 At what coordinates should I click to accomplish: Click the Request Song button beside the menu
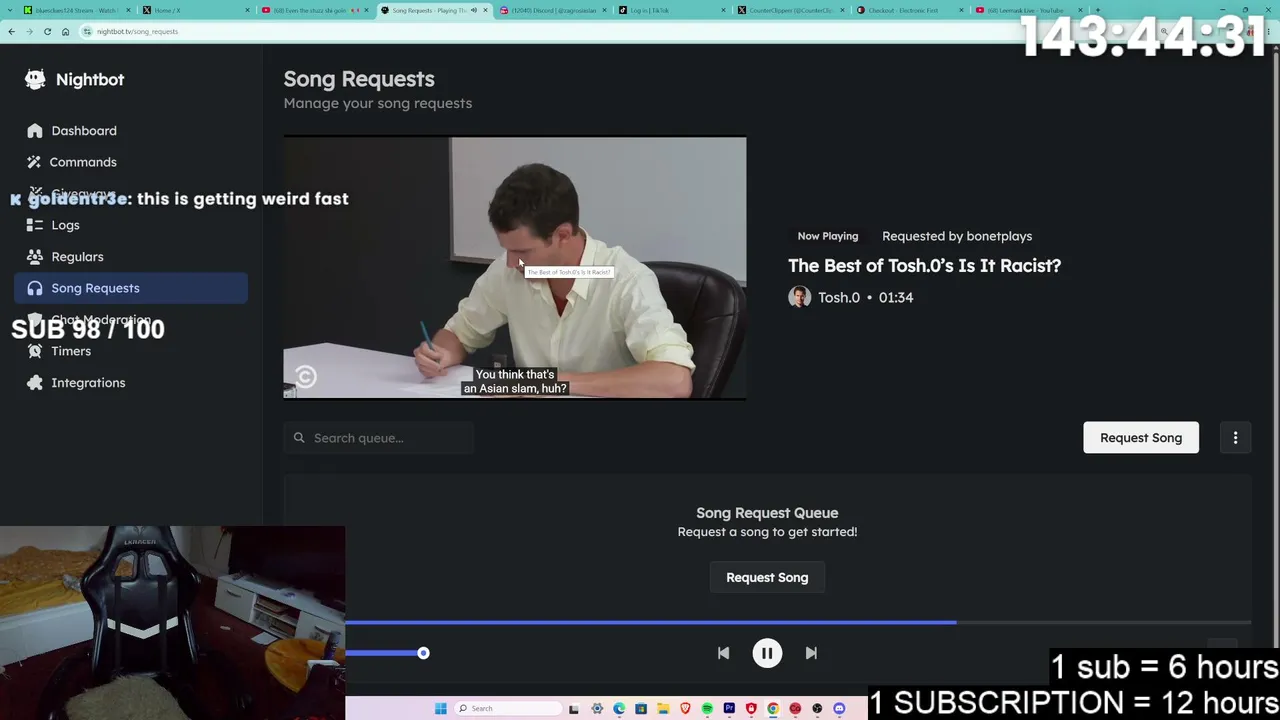[1141, 438]
